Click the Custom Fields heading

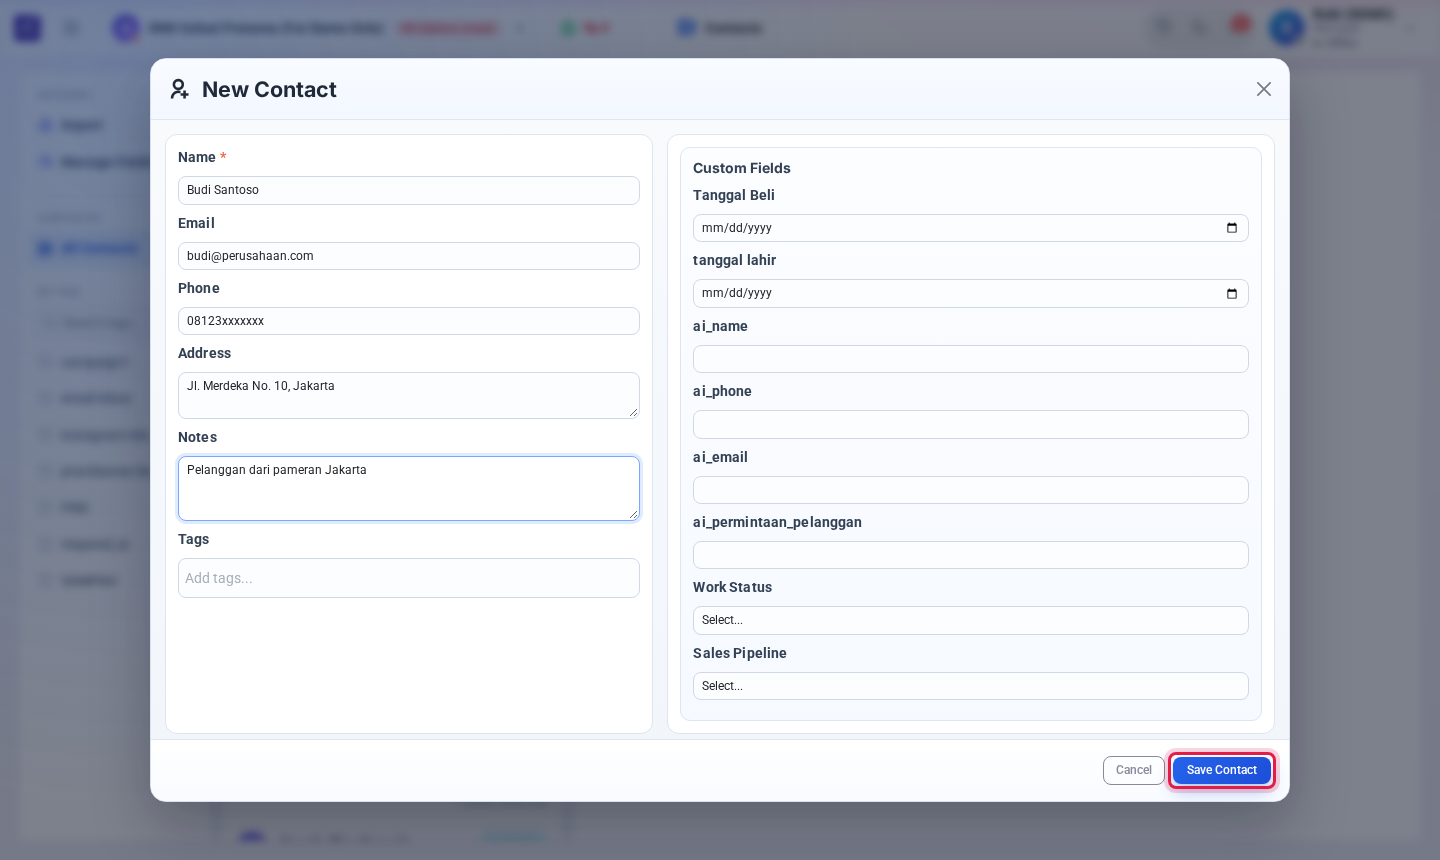point(742,168)
